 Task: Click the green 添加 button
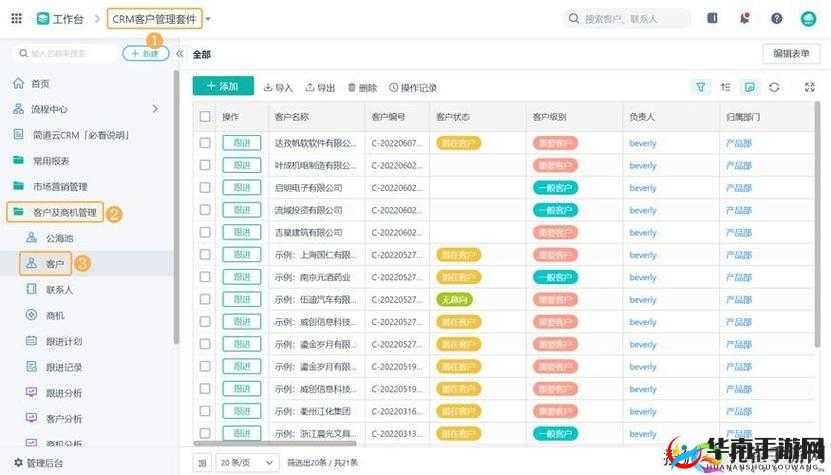click(x=223, y=86)
